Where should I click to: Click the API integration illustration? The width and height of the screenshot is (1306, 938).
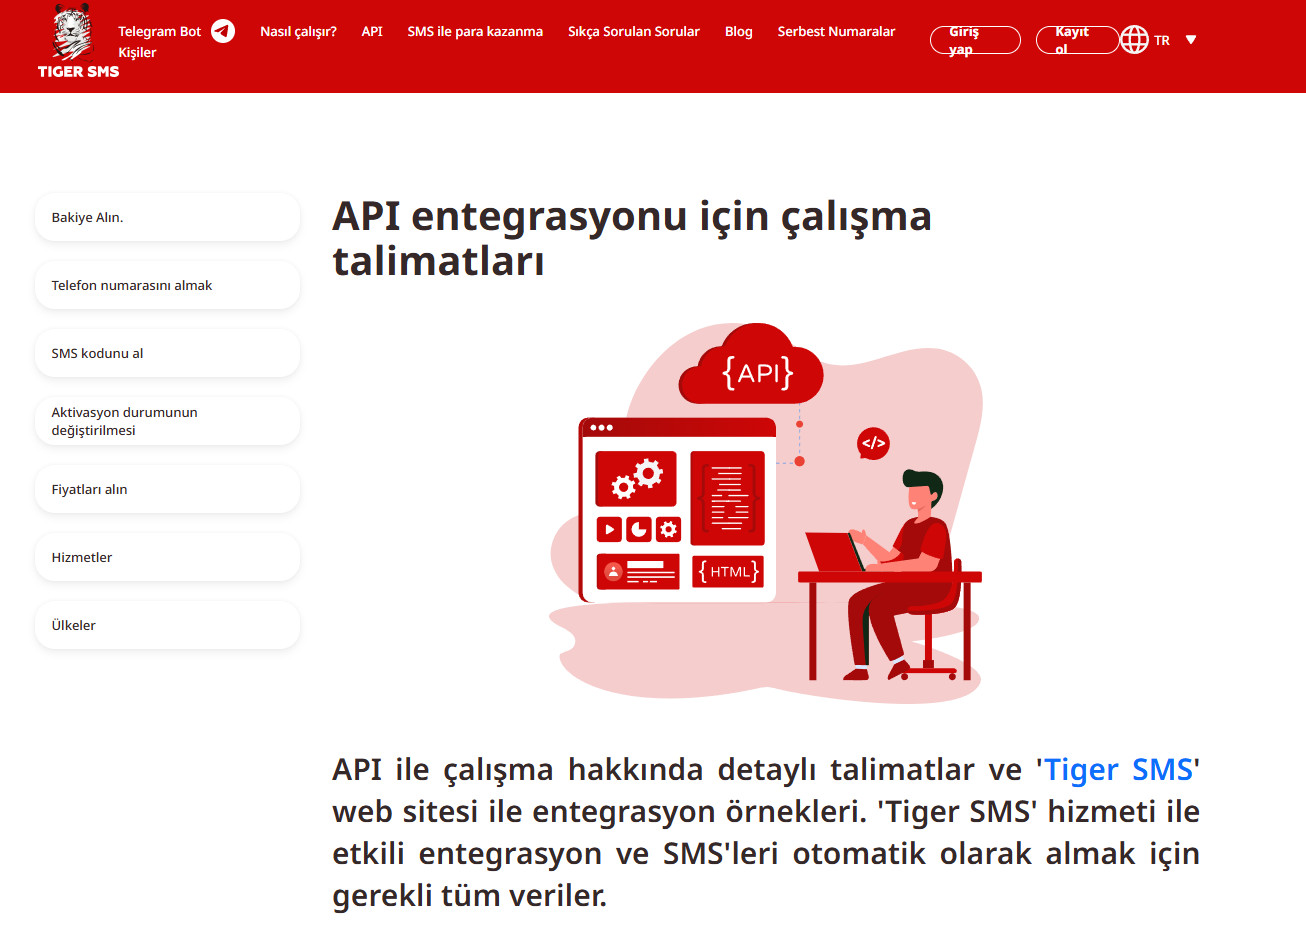pyautogui.click(x=766, y=513)
